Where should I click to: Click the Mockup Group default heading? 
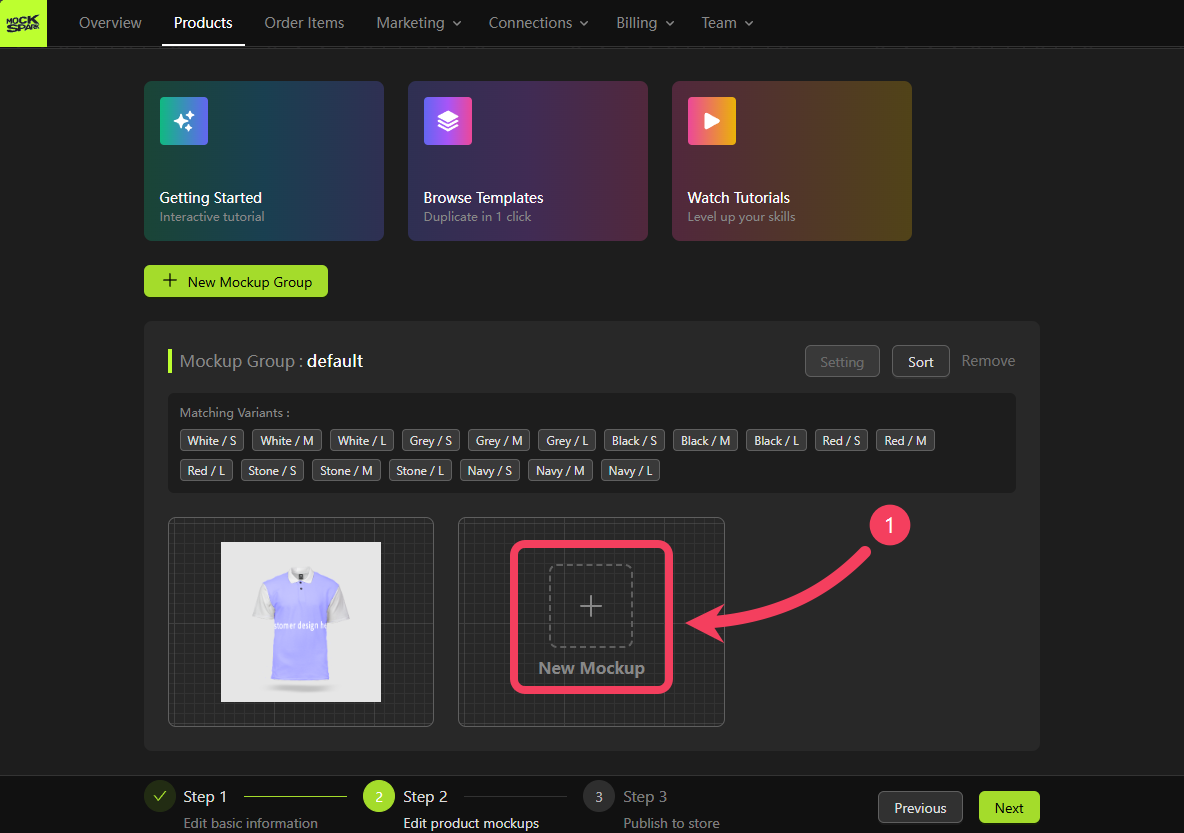coord(271,361)
